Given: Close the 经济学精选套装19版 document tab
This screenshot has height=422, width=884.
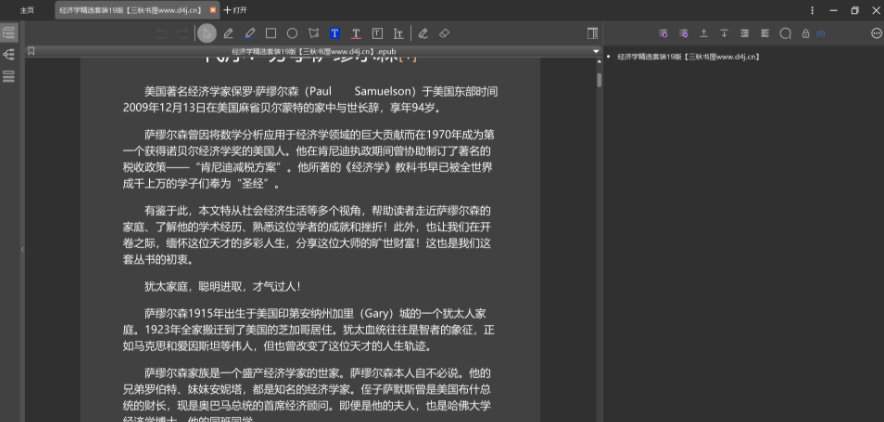Looking at the screenshot, I should pyautogui.click(x=213, y=10).
